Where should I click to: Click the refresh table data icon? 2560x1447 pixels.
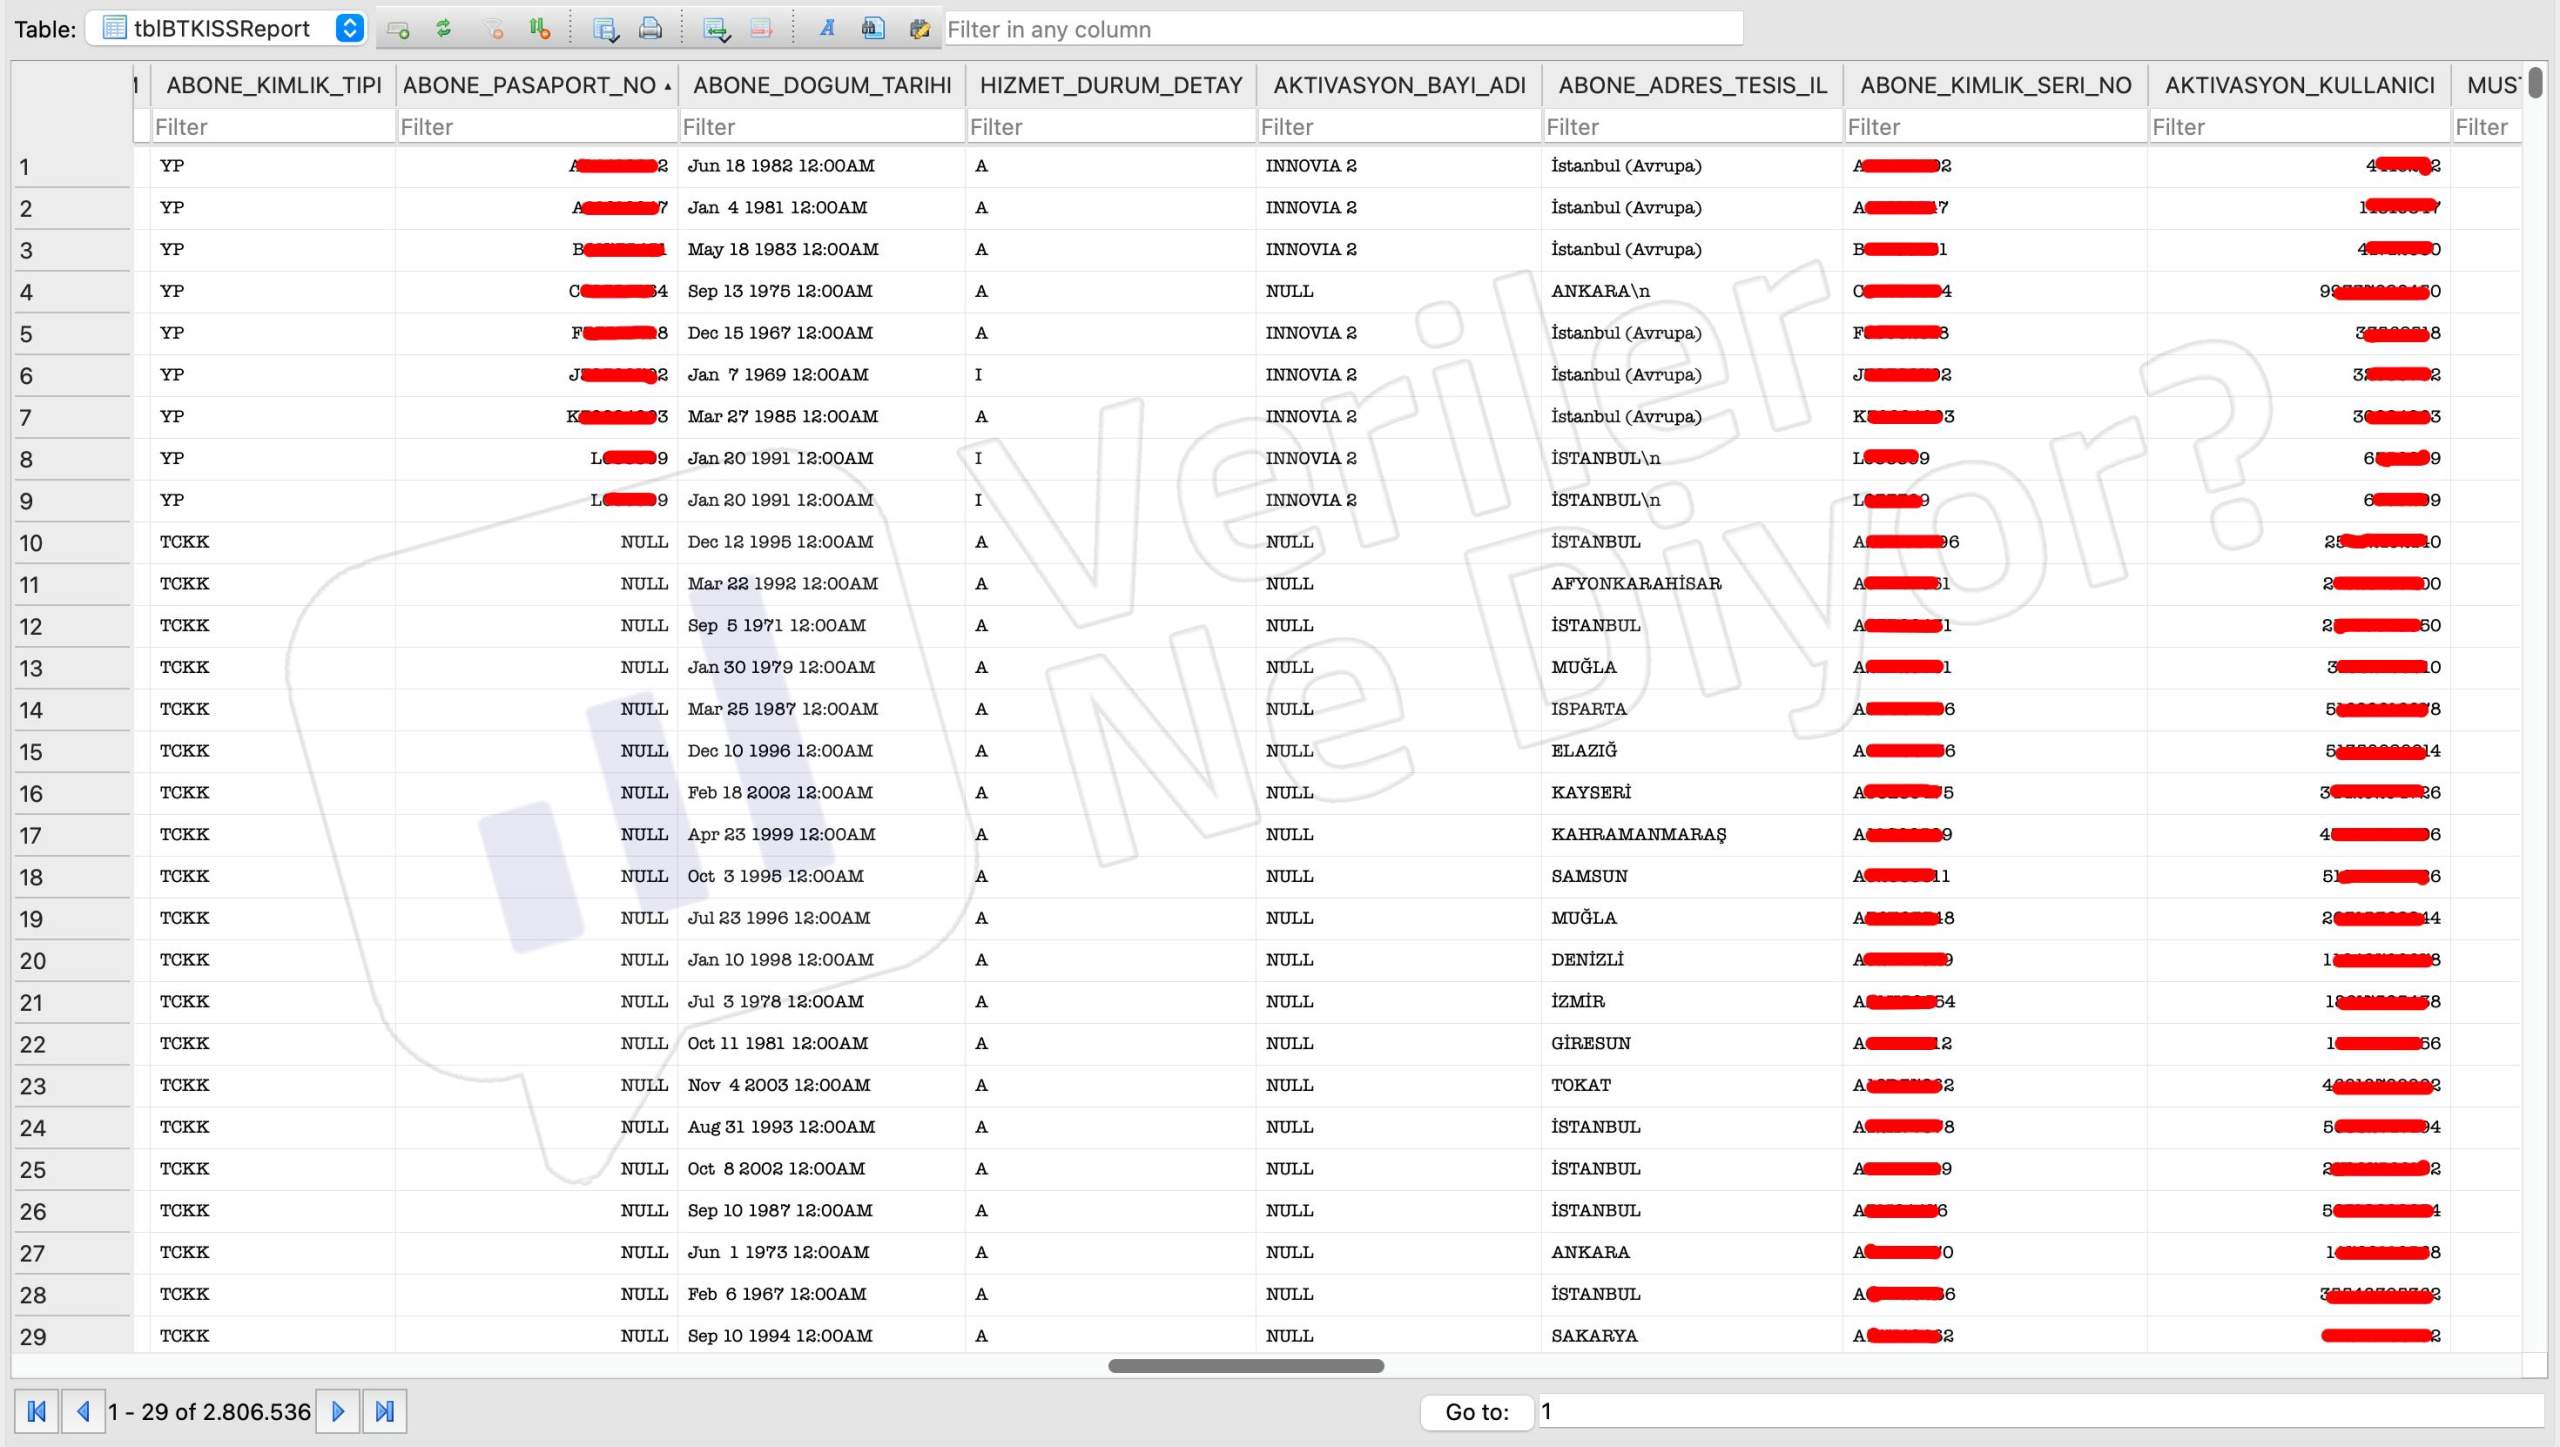click(x=444, y=28)
